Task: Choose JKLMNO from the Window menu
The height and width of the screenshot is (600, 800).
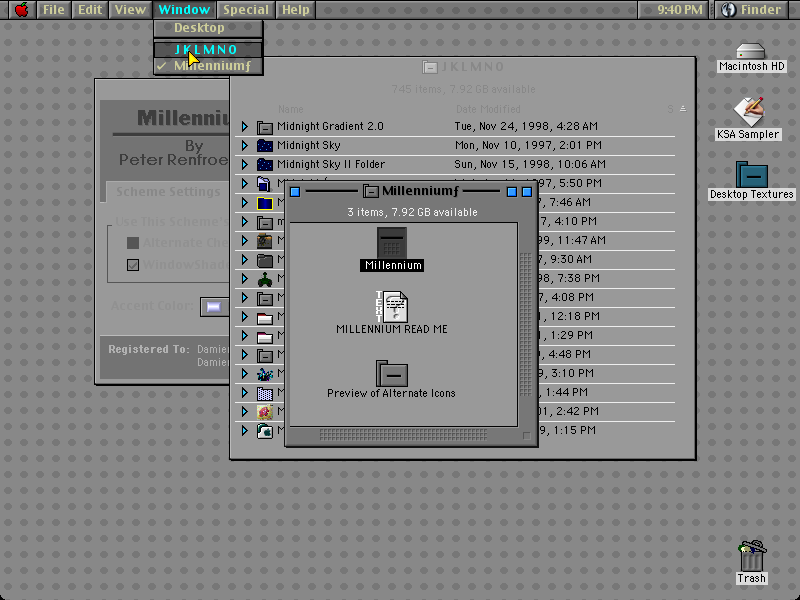Action: 208,49
